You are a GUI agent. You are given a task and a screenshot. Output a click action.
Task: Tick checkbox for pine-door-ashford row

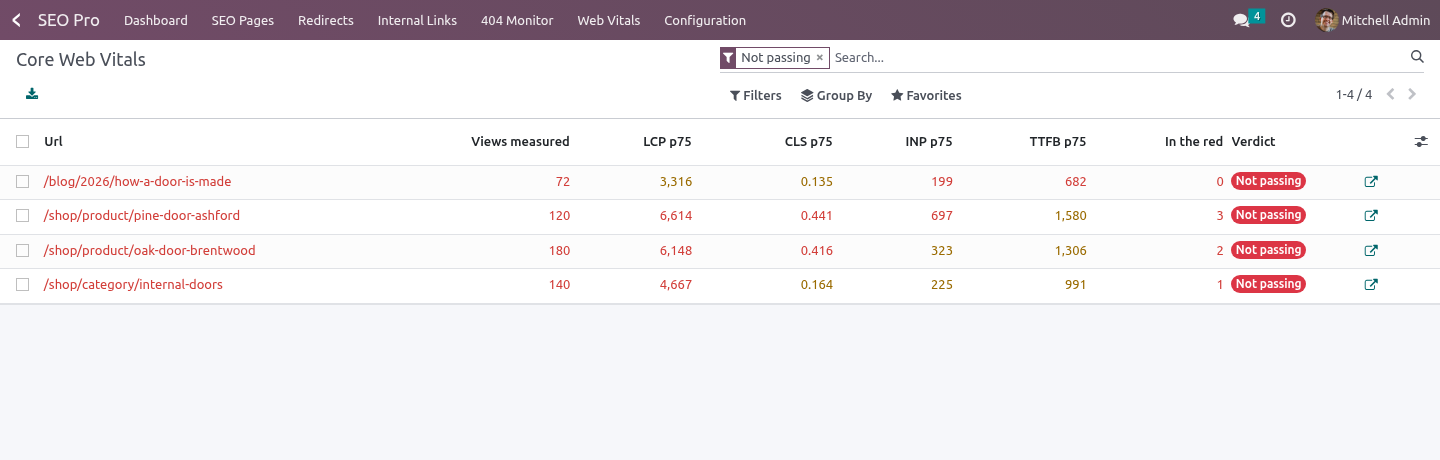coord(22,216)
